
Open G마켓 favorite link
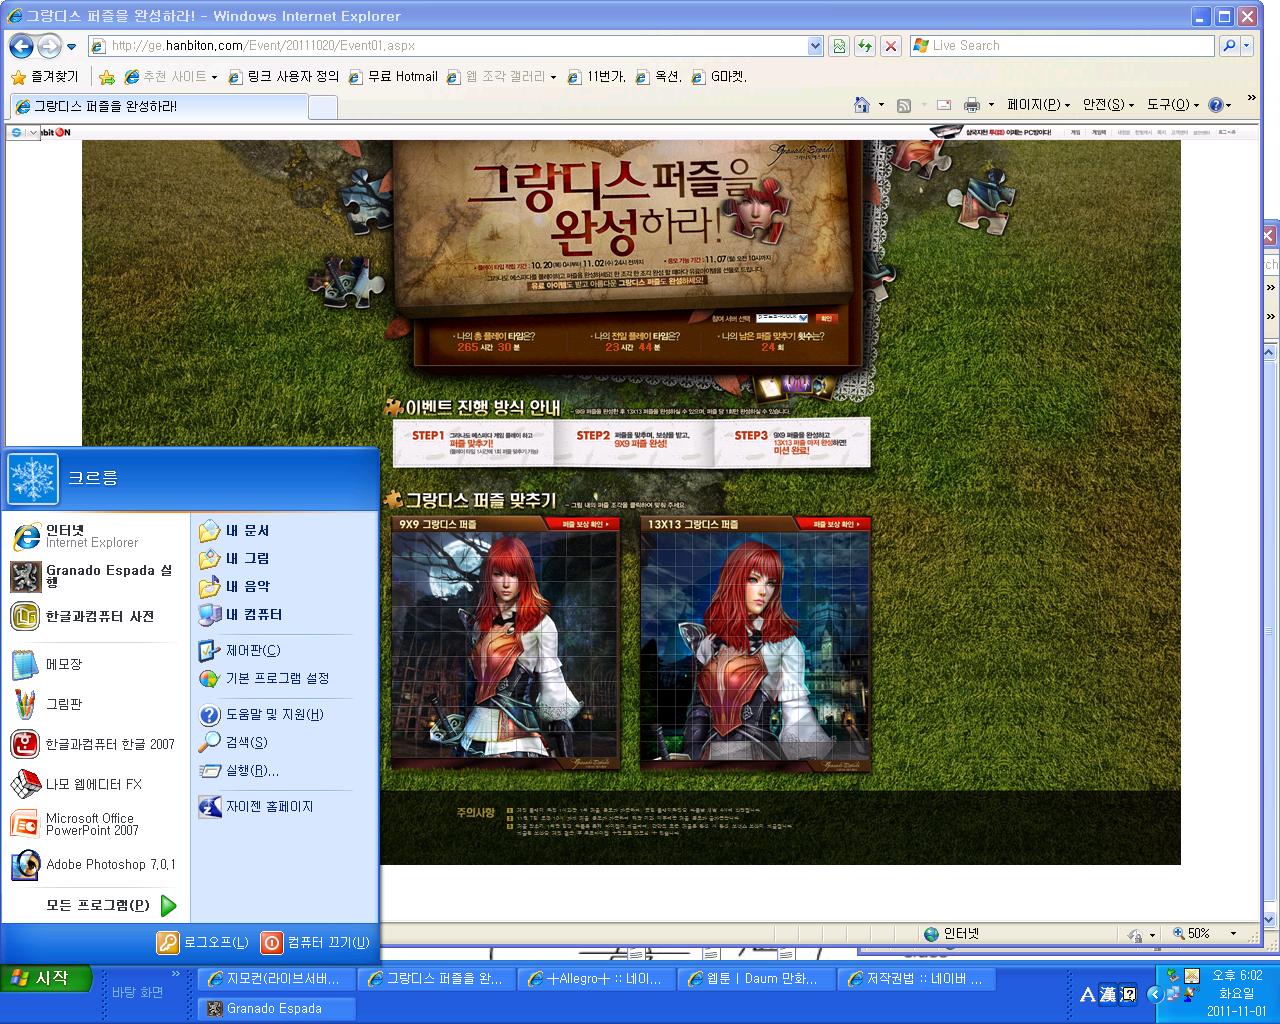pyautogui.click(x=718, y=77)
